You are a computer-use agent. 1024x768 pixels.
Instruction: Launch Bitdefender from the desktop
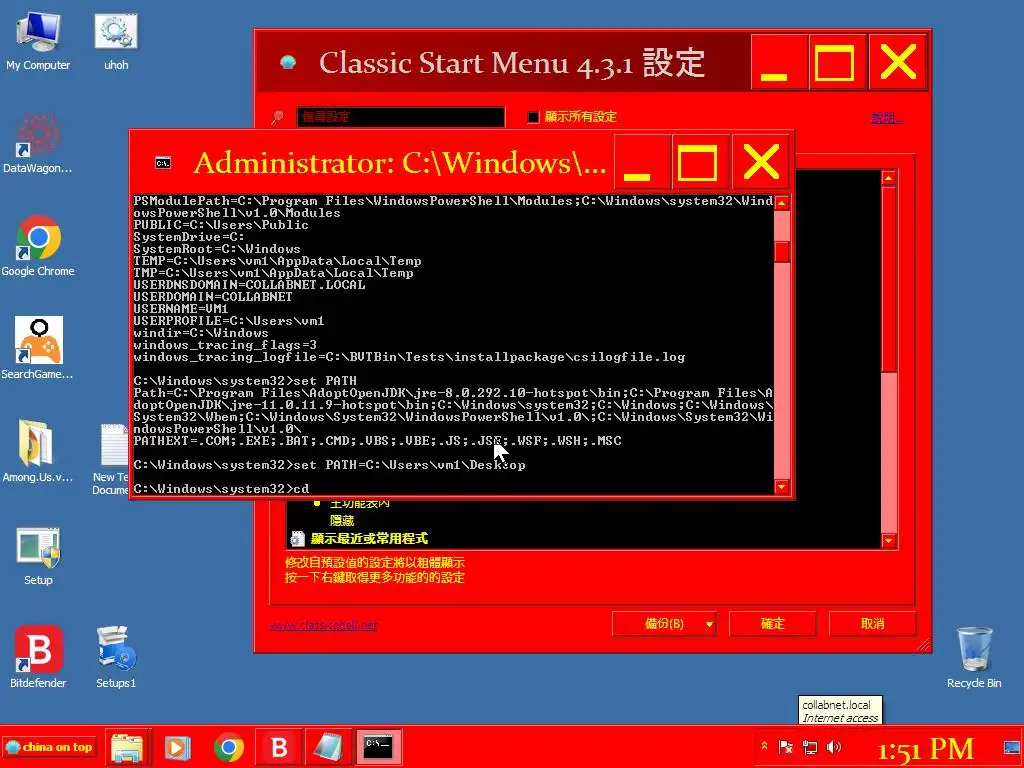(38, 657)
